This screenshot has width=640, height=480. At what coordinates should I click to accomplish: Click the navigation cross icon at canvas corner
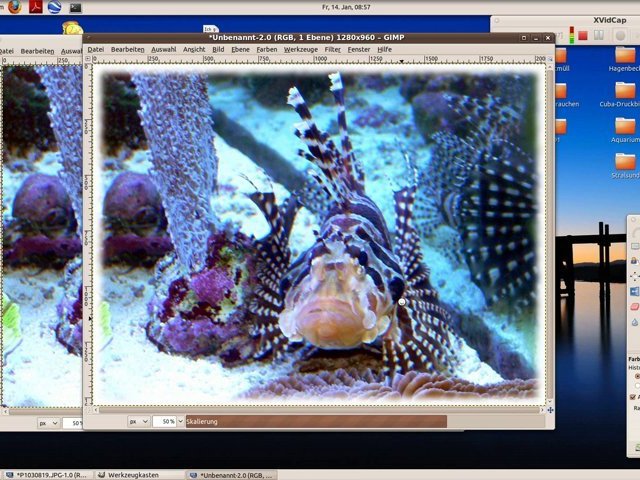(x=549, y=410)
